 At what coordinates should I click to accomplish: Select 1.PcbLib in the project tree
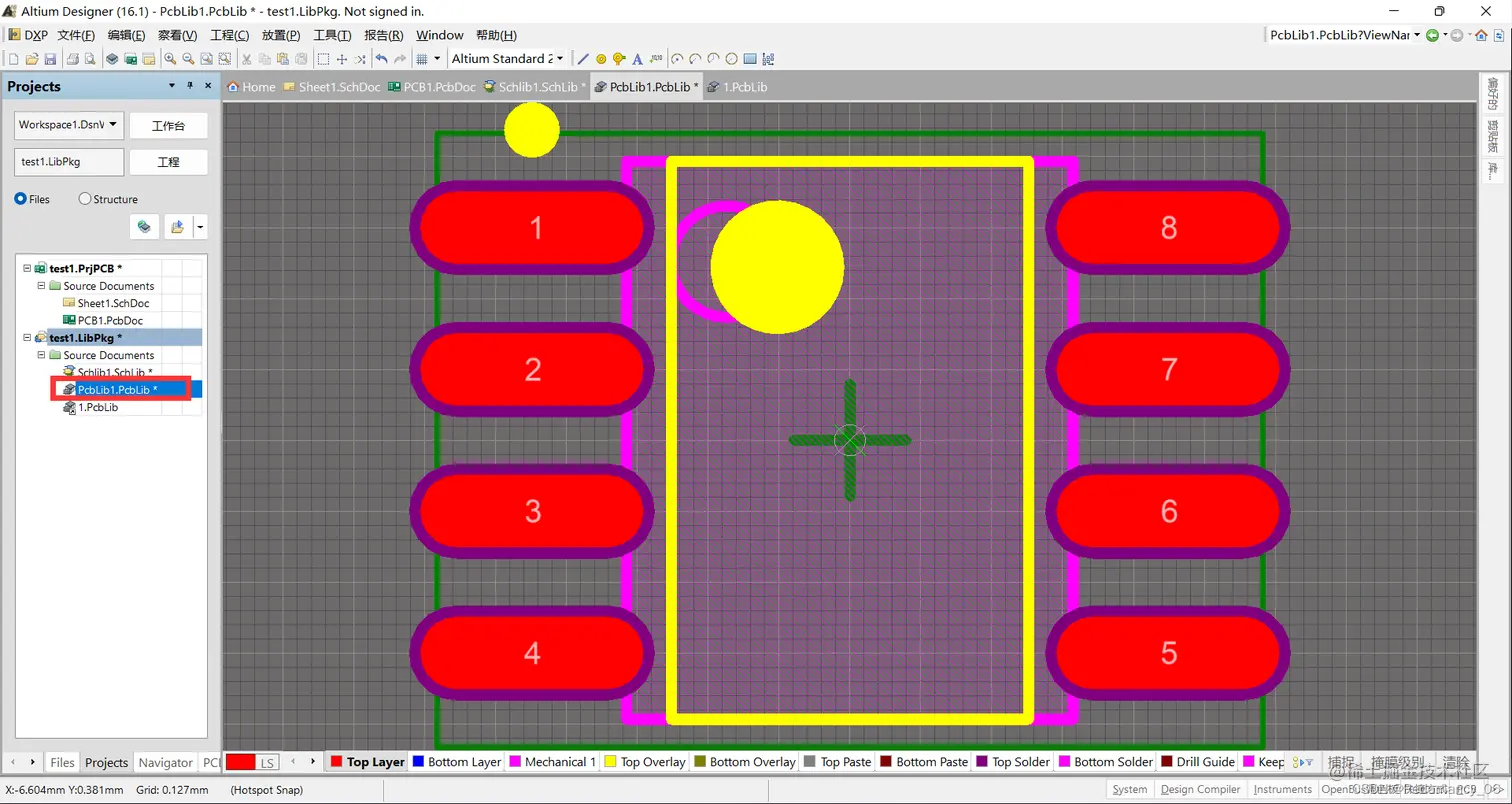(98, 407)
